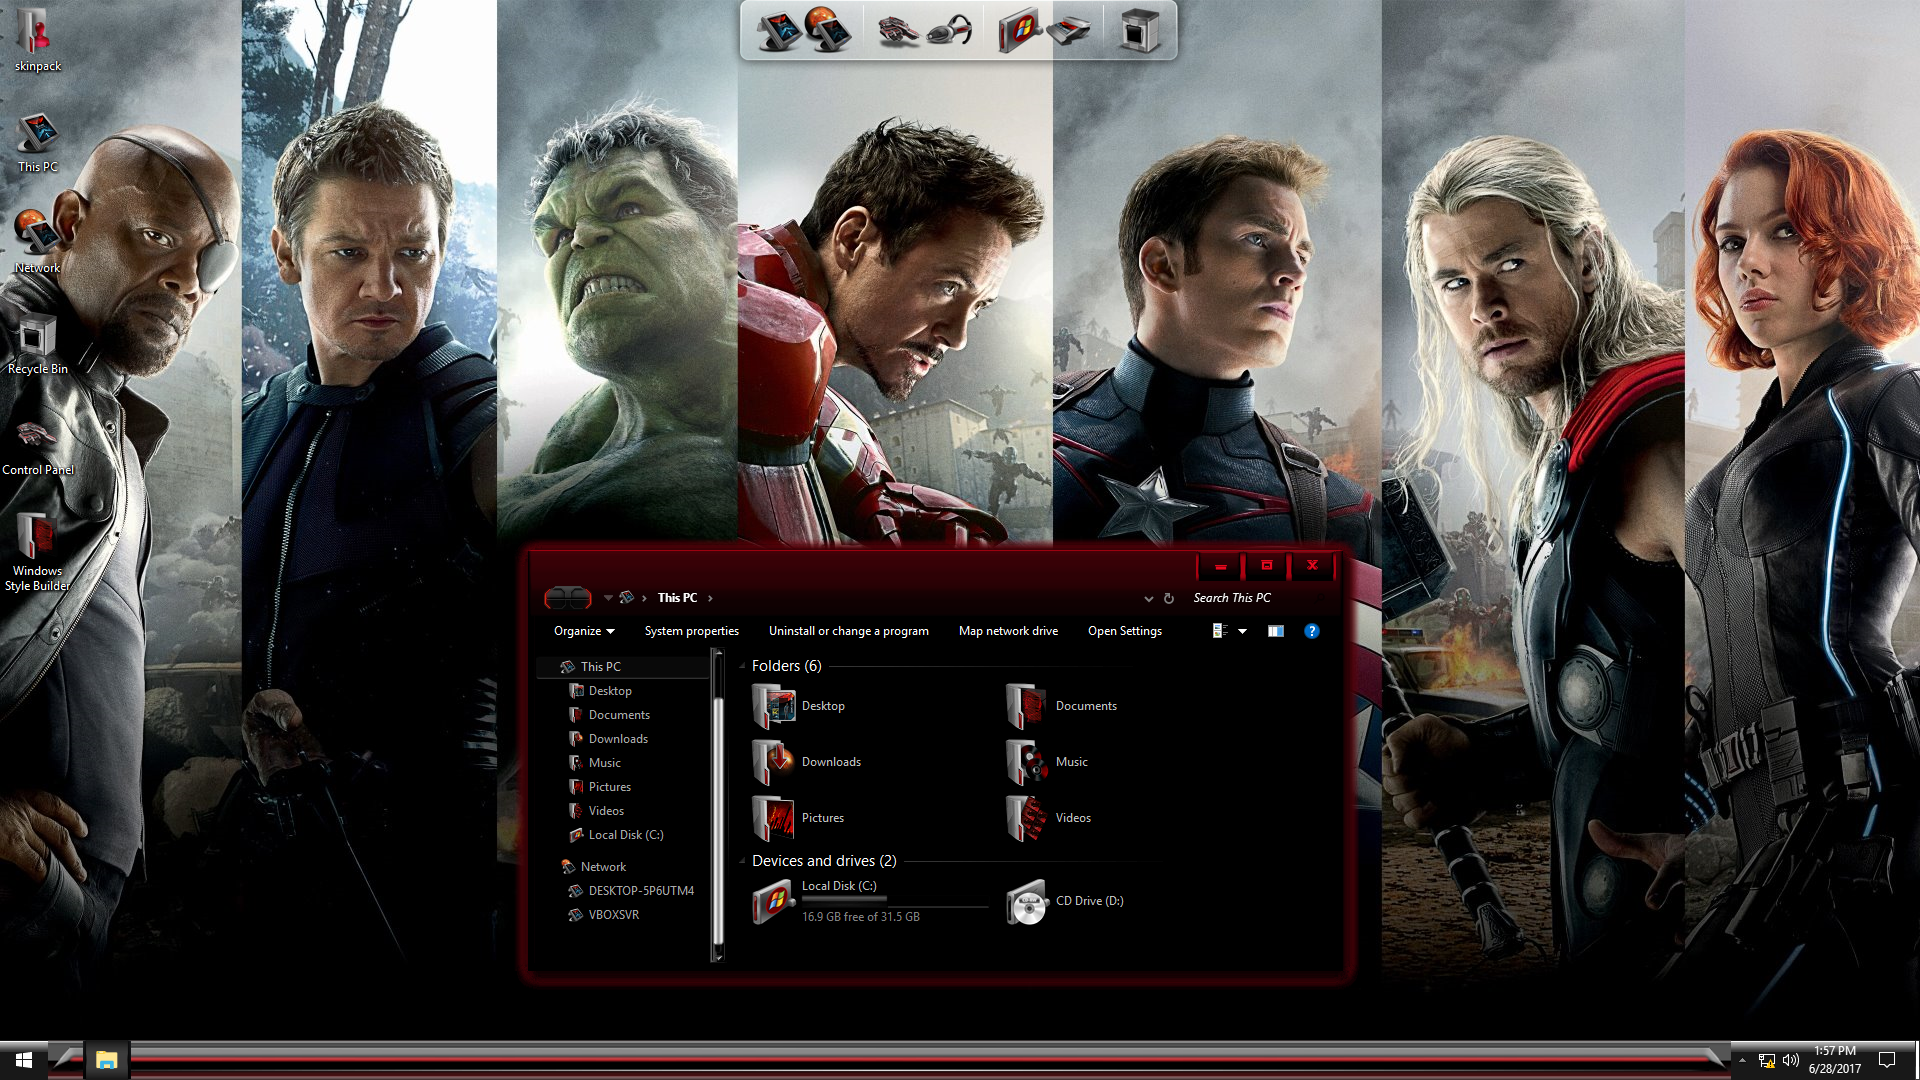Click the Open Settings button
1920x1080 pixels.
(1124, 631)
